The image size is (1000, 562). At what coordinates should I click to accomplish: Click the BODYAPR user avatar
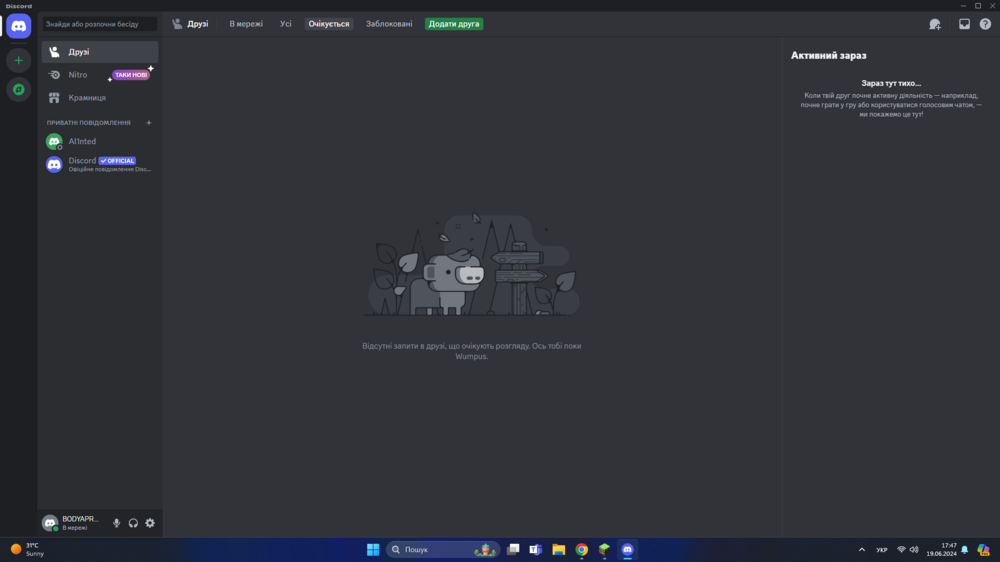point(50,523)
